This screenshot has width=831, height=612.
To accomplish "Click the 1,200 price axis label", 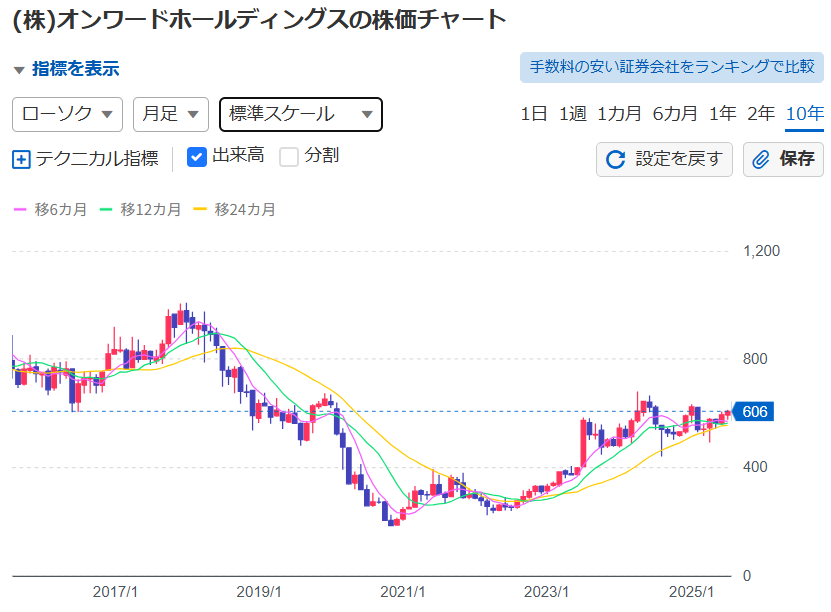I will 761,251.
